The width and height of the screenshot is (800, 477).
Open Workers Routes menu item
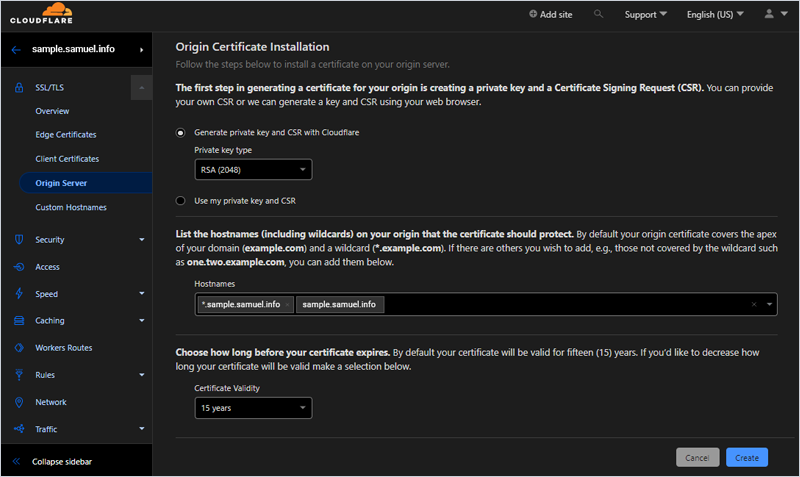tap(64, 347)
